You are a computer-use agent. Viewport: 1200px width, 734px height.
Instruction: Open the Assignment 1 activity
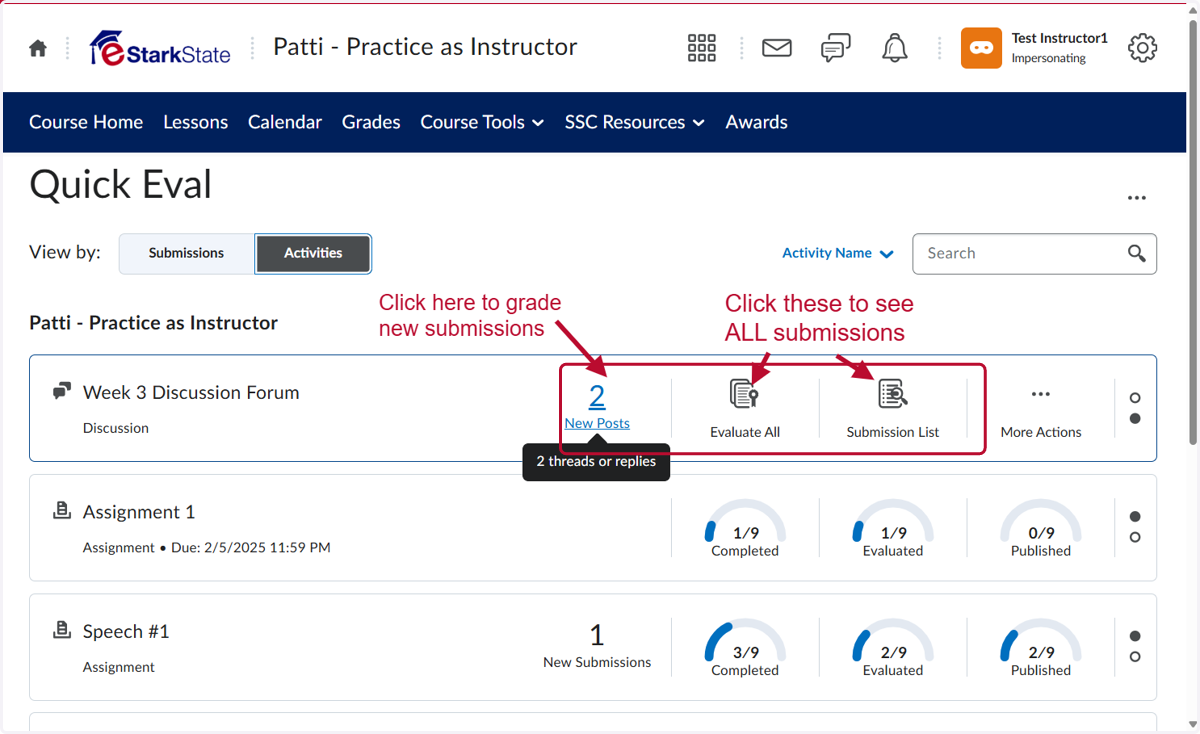tap(139, 512)
